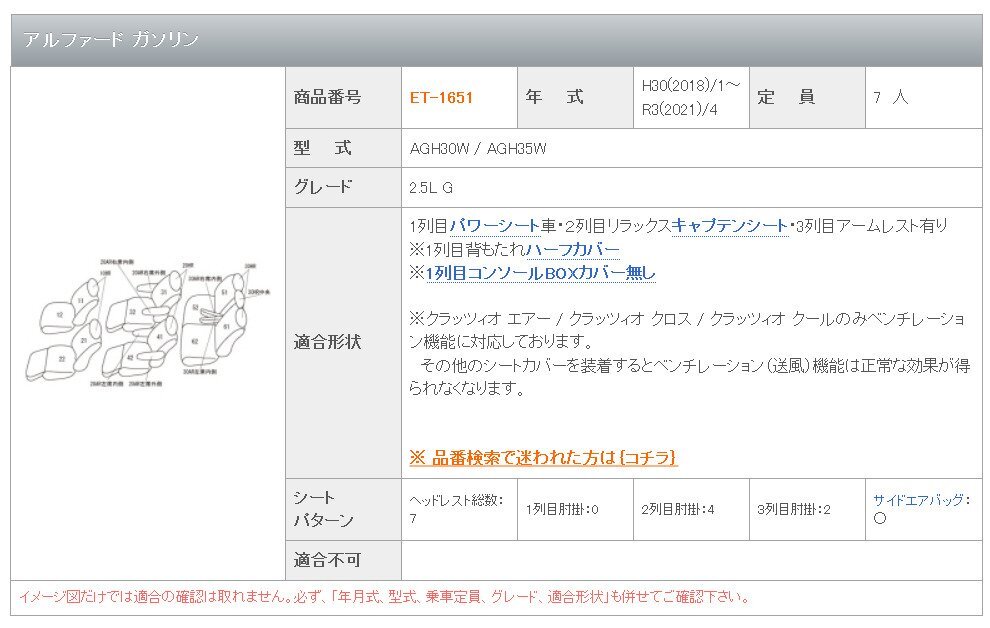This screenshot has height=628, width=990.
Task: Click the シートパターン label cell
Action: click(343, 509)
